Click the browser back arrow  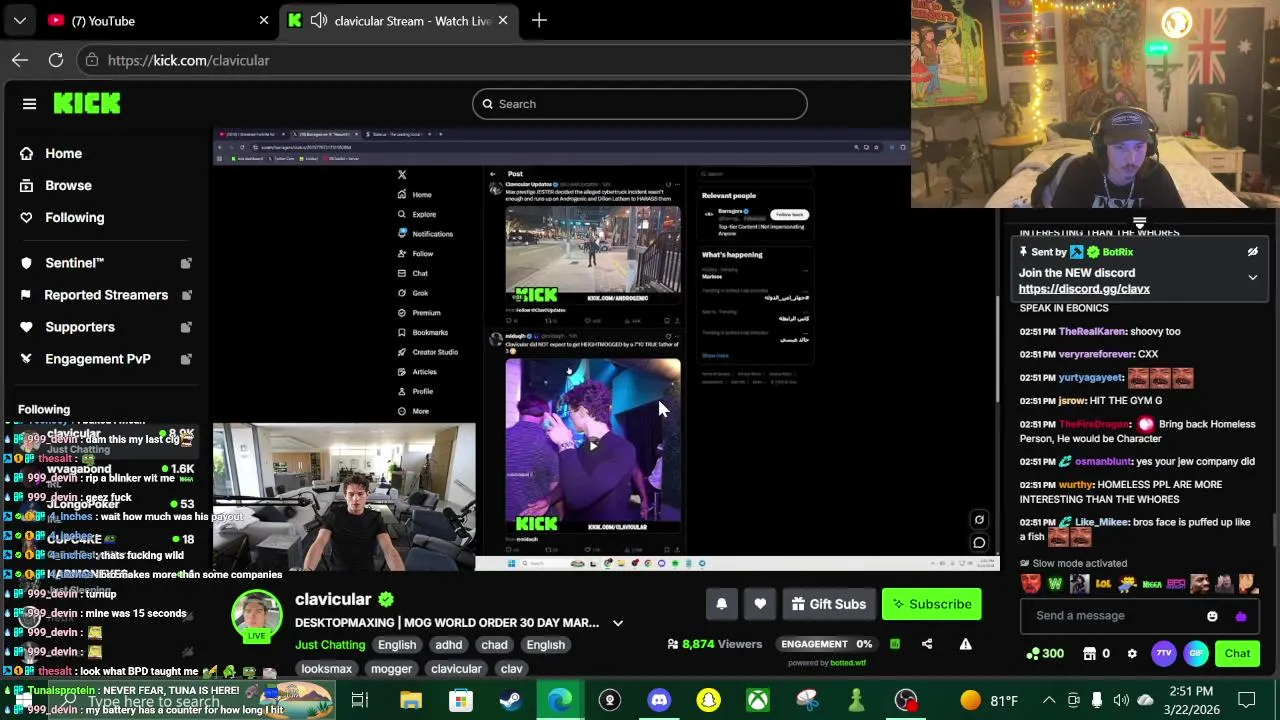pos(20,60)
